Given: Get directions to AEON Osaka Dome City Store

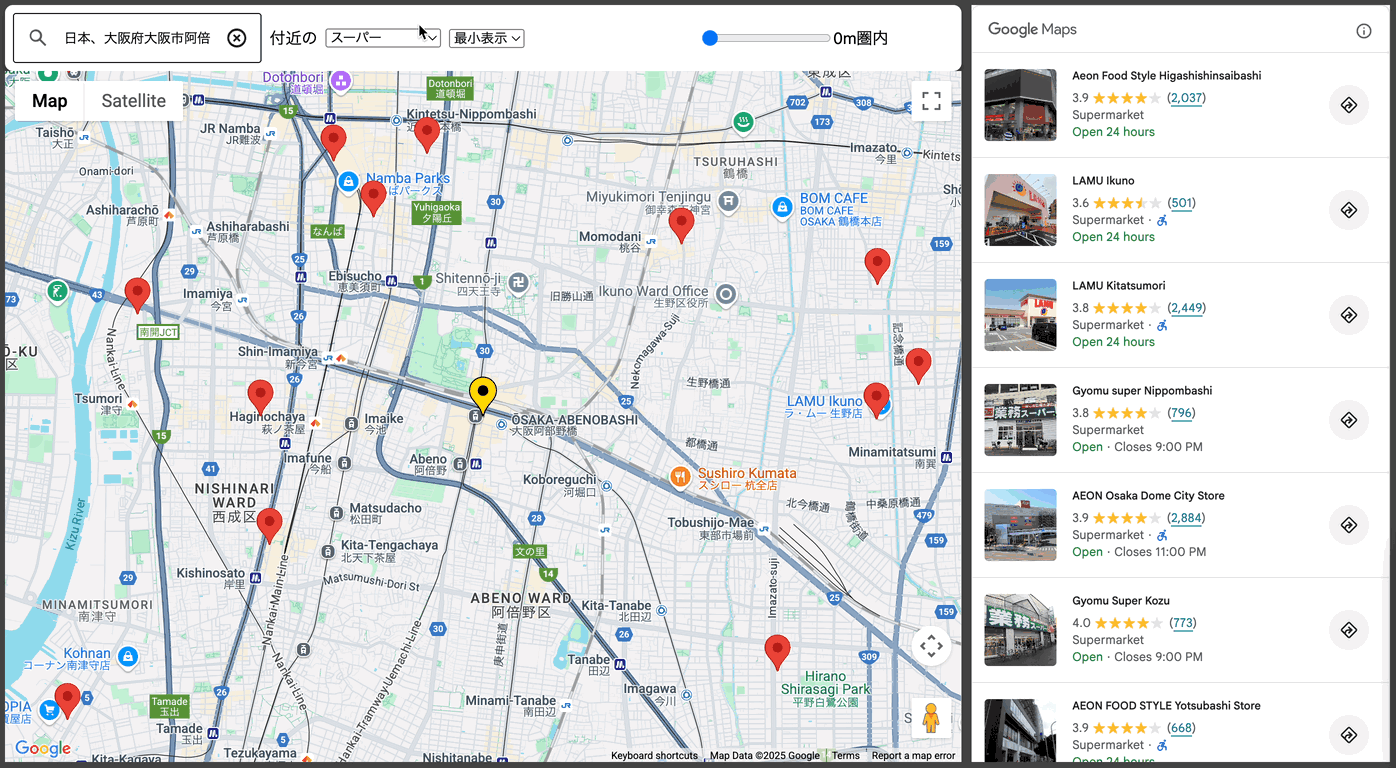Looking at the screenshot, I should point(1348,525).
